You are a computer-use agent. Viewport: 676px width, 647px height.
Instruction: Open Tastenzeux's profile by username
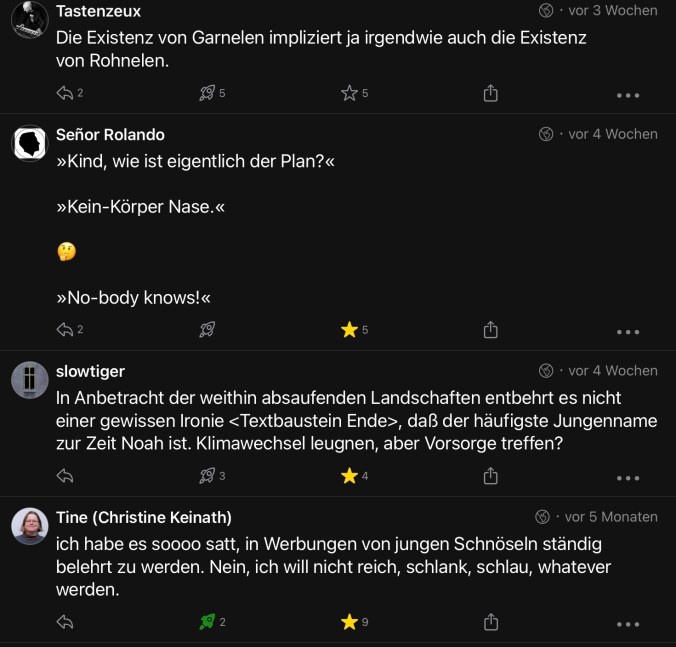tap(98, 11)
